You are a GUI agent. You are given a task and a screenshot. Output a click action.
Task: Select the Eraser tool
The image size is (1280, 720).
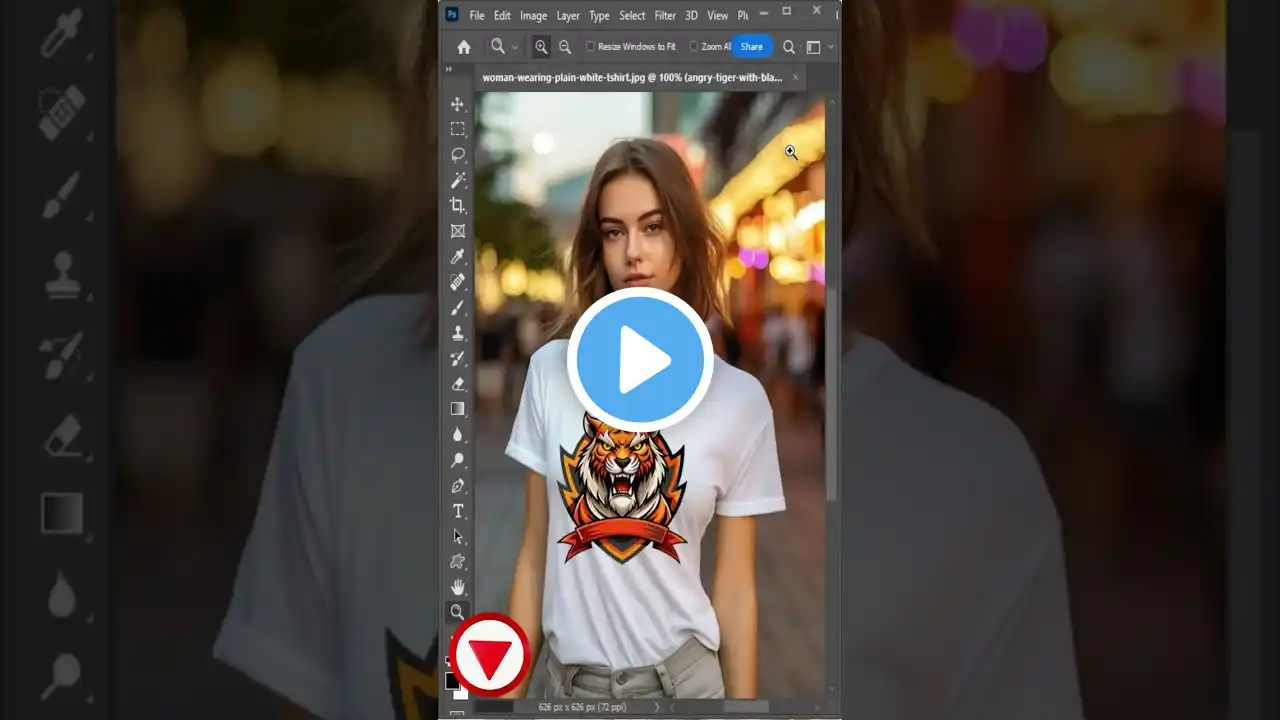(458, 383)
